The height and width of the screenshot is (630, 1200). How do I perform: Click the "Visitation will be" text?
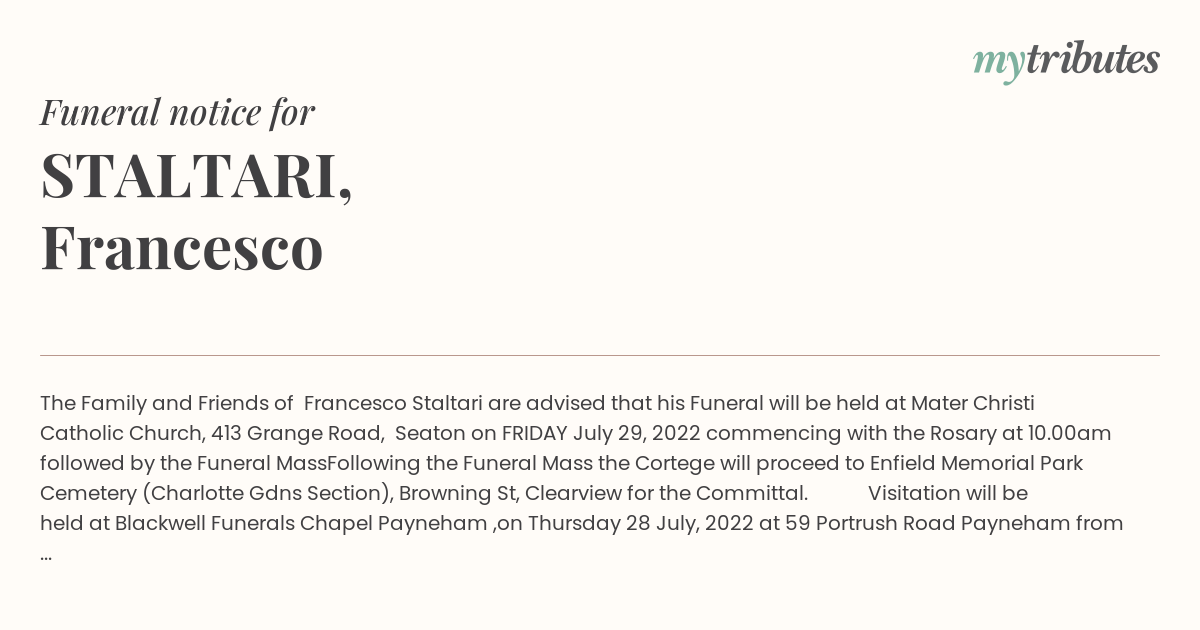(948, 493)
